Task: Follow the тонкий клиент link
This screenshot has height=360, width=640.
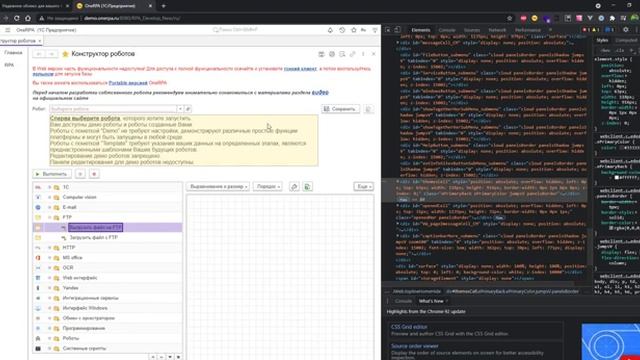Action: click(300, 69)
